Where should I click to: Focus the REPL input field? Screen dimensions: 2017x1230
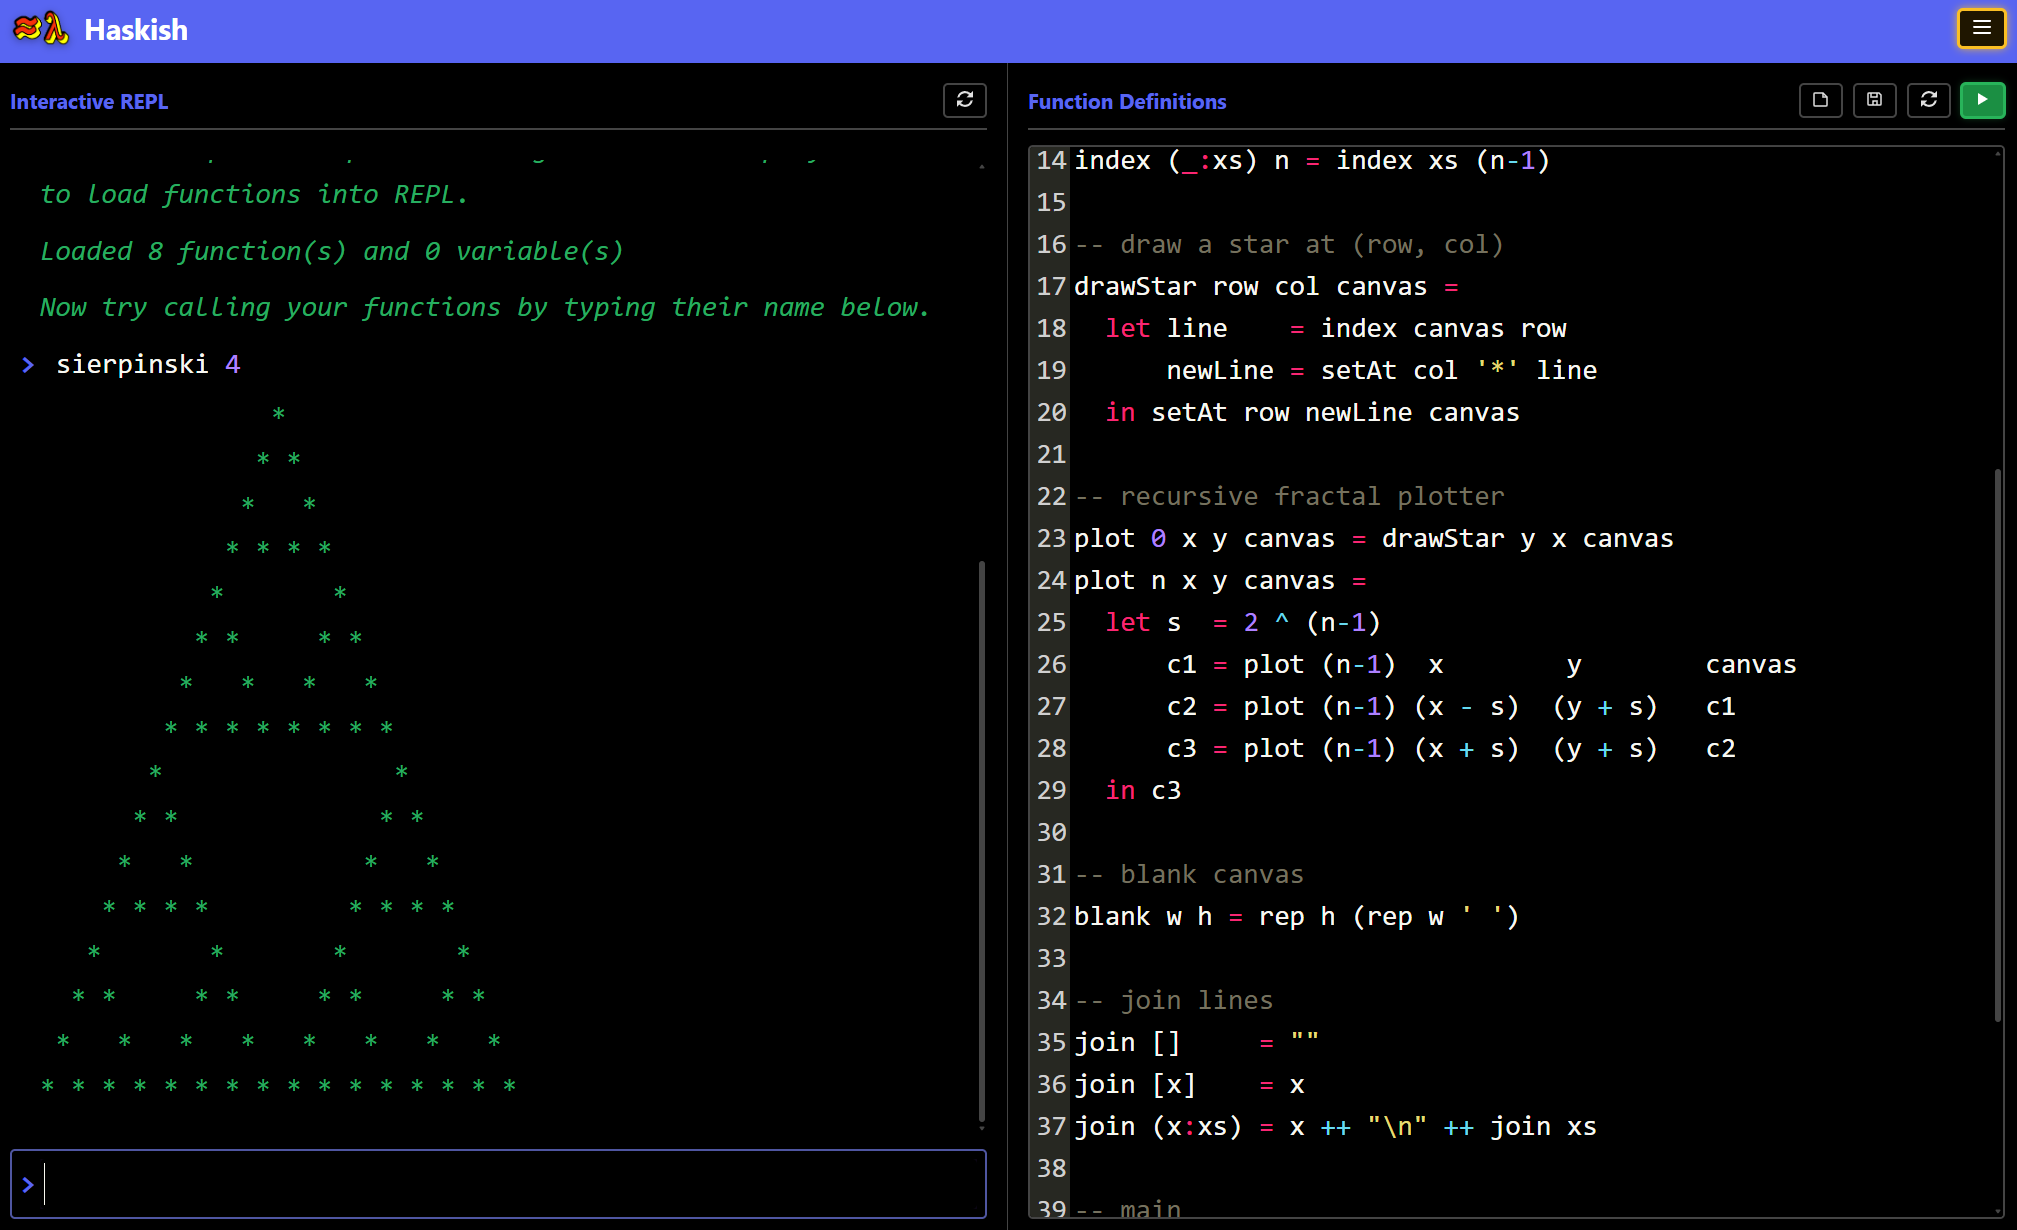coord(498,1184)
